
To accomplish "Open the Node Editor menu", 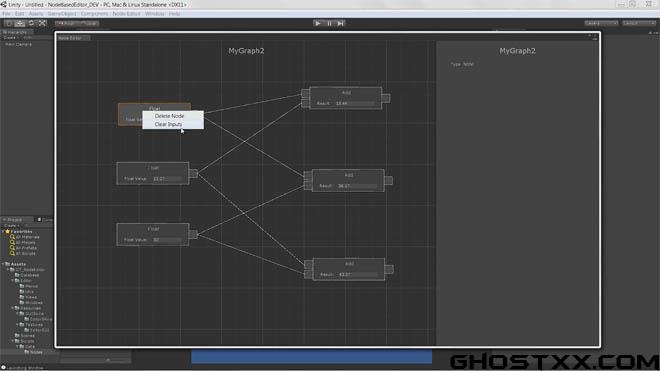I will coord(126,14).
